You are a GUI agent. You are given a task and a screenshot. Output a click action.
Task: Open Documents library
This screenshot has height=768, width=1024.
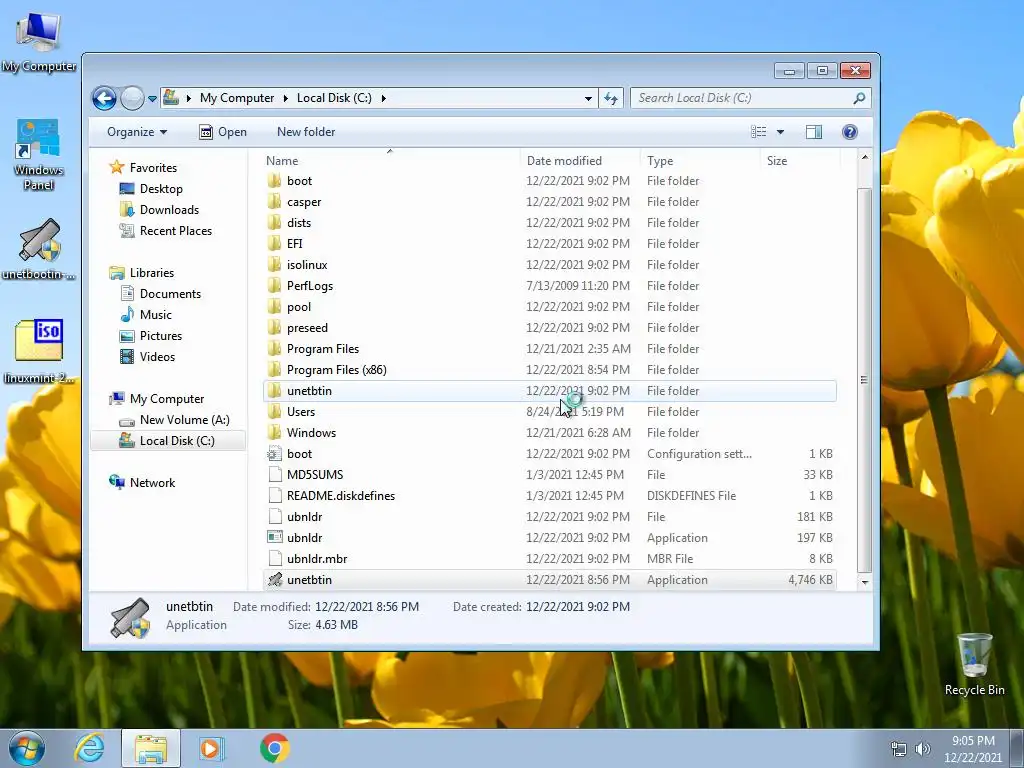(170, 294)
